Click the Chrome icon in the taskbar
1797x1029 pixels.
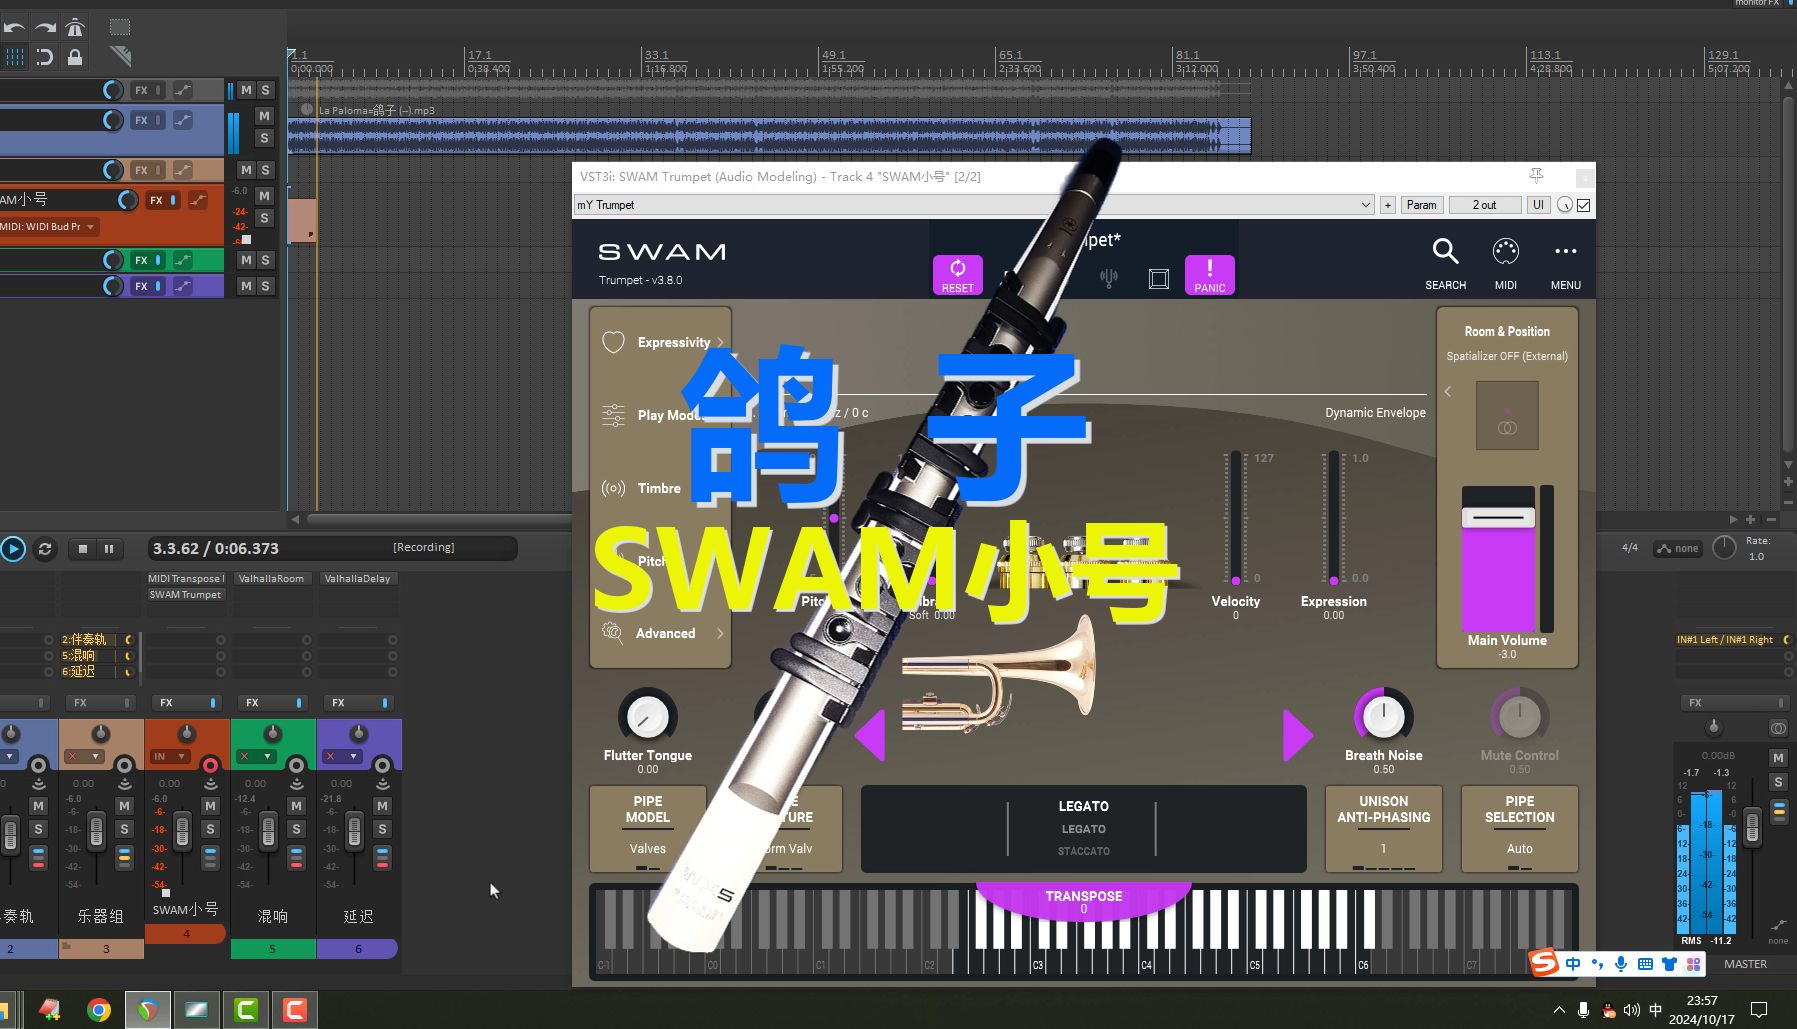click(98, 1010)
